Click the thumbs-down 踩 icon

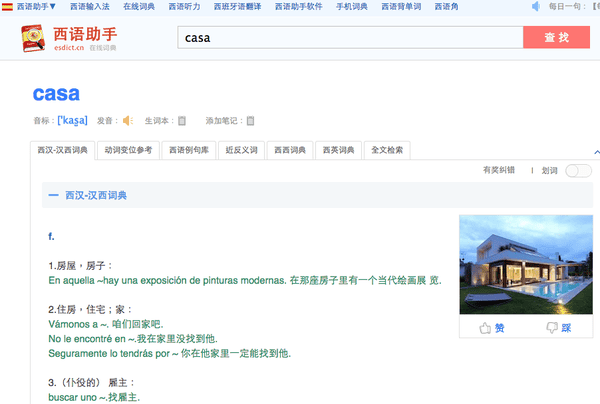click(551, 328)
